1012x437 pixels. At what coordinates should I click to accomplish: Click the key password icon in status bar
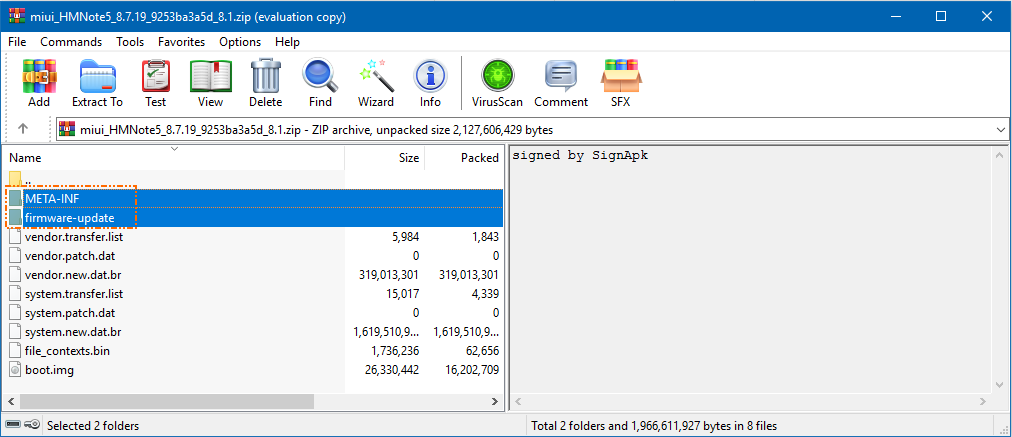[x=32, y=425]
